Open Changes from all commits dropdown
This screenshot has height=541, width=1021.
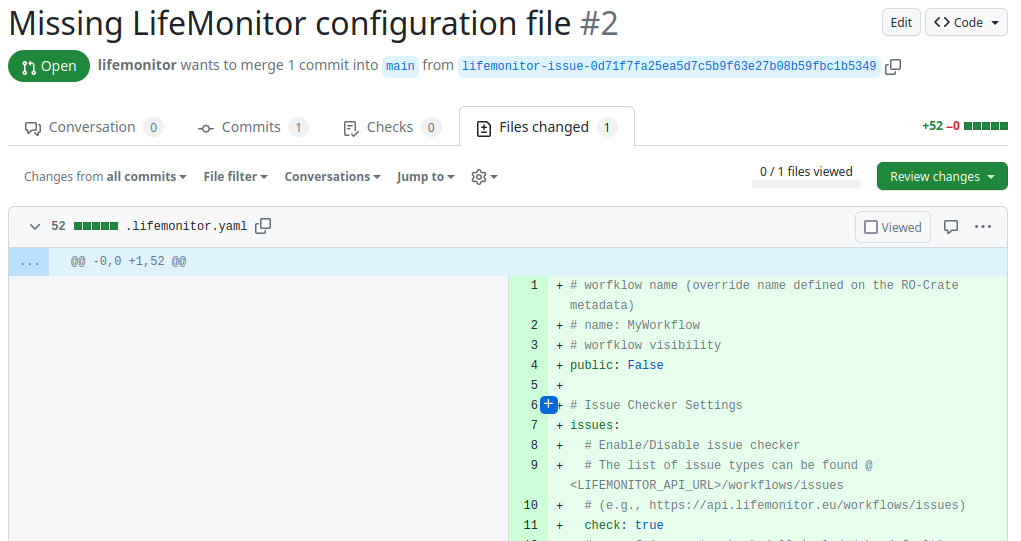(105, 176)
